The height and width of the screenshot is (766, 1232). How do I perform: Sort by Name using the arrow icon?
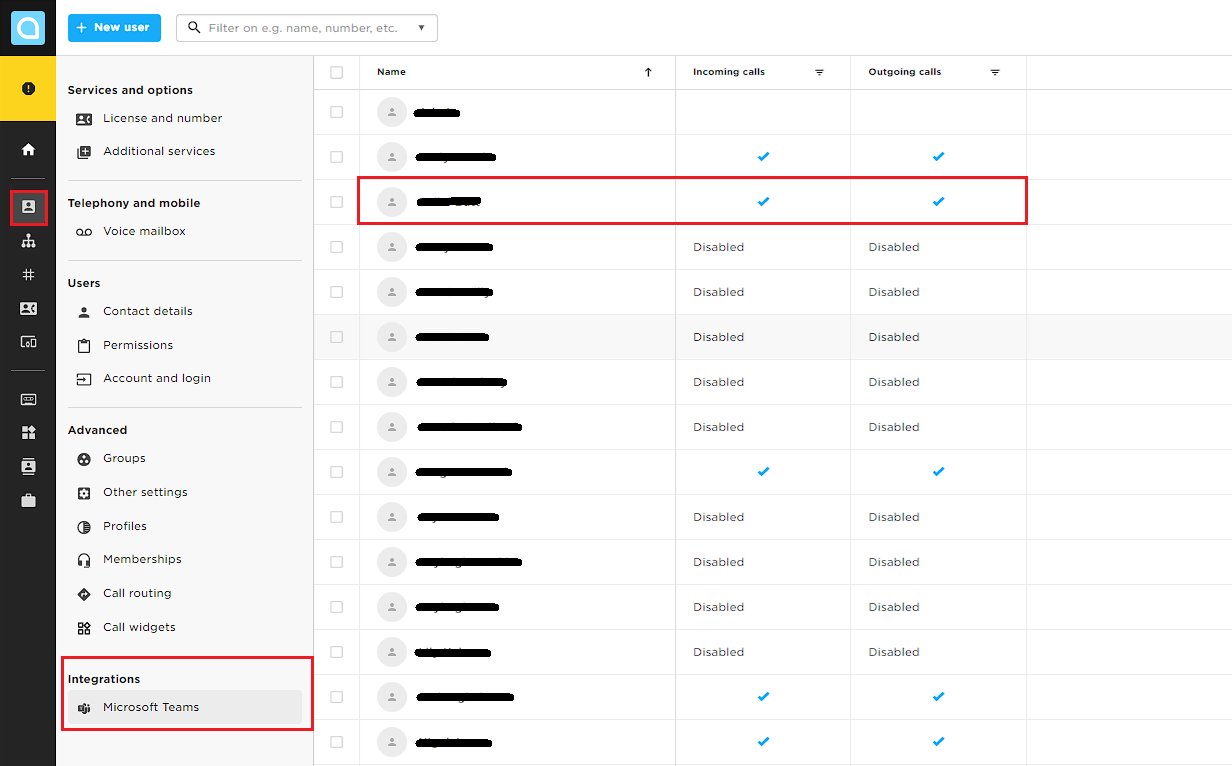[648, 72]
